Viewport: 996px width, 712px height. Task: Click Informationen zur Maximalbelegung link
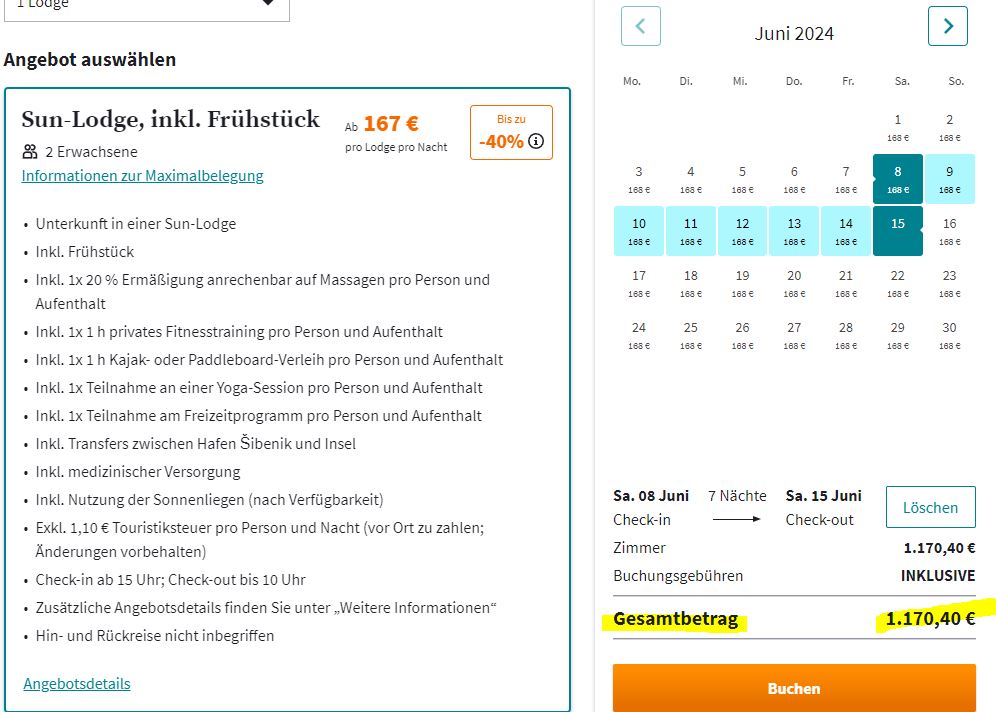point(142,176)
